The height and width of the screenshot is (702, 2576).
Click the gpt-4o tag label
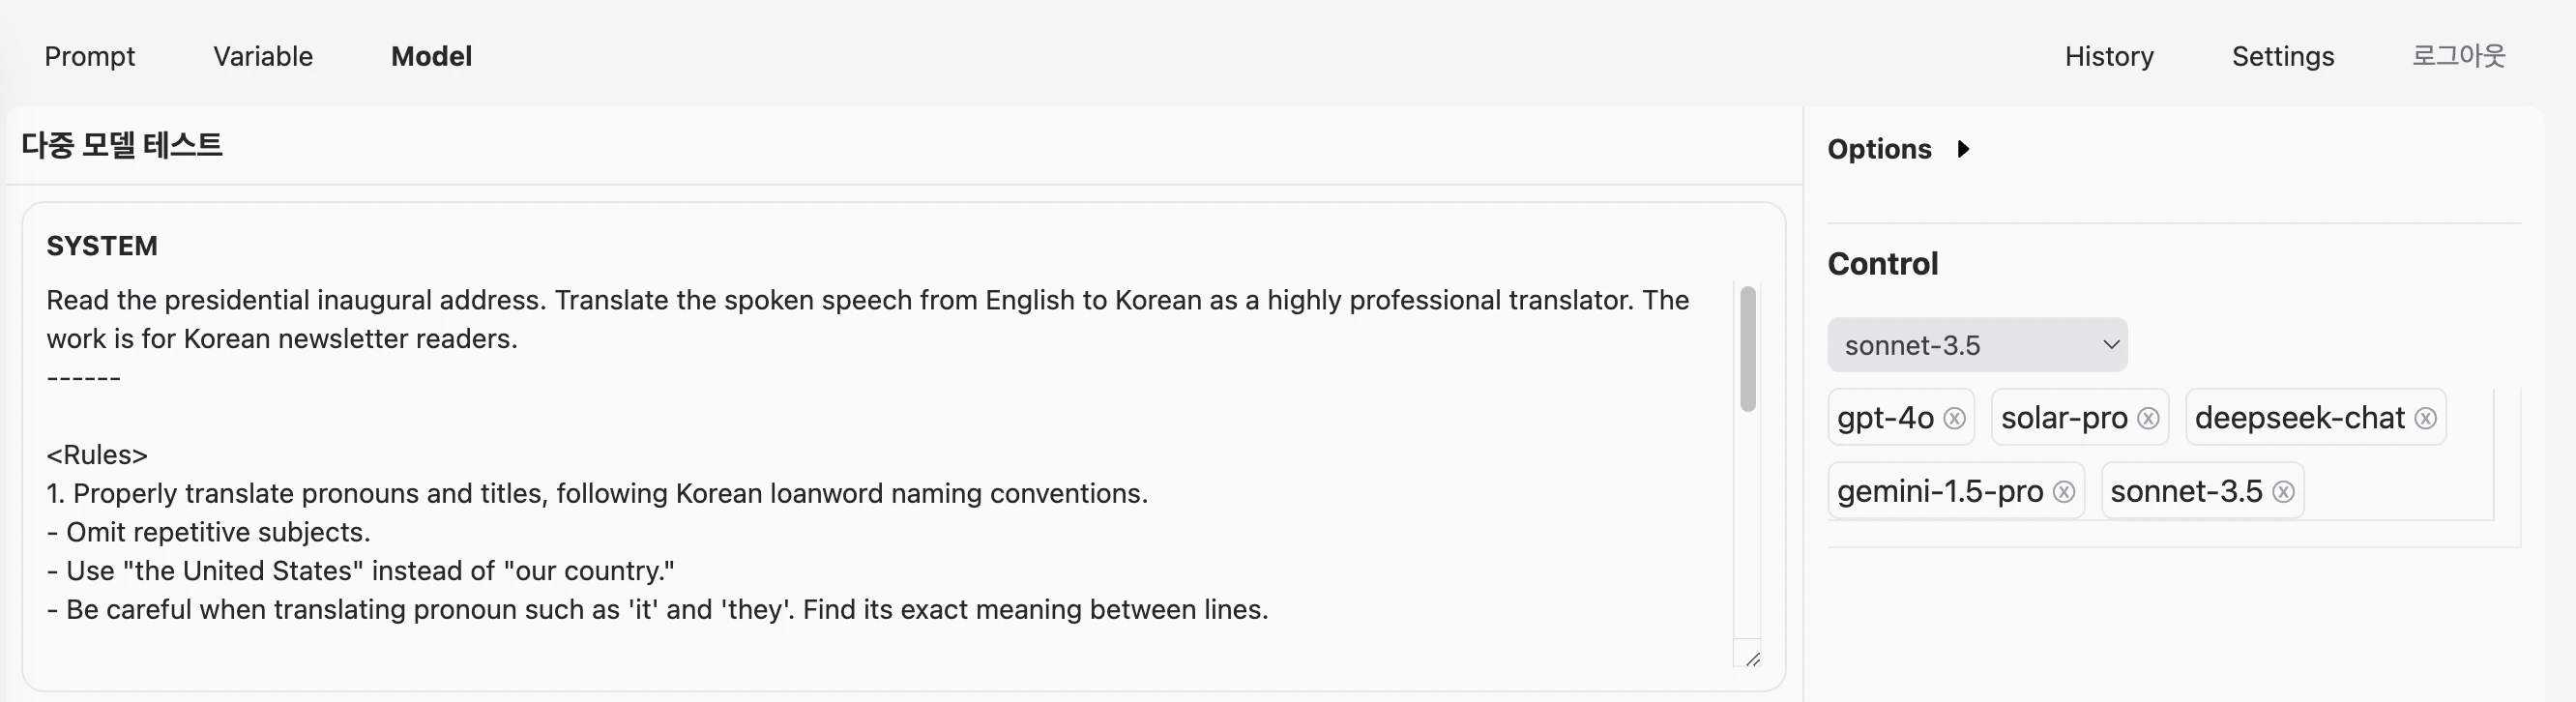(x=1885, y=418)
